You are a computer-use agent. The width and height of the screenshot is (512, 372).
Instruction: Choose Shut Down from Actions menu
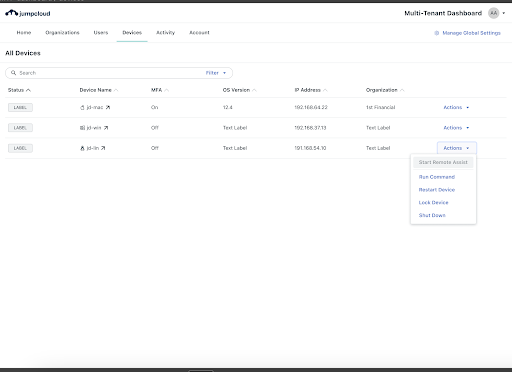[x=432, y=215]
